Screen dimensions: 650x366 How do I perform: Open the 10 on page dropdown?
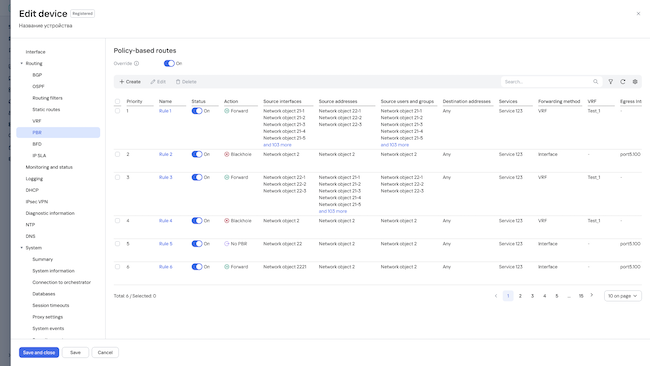coord(623,296)
